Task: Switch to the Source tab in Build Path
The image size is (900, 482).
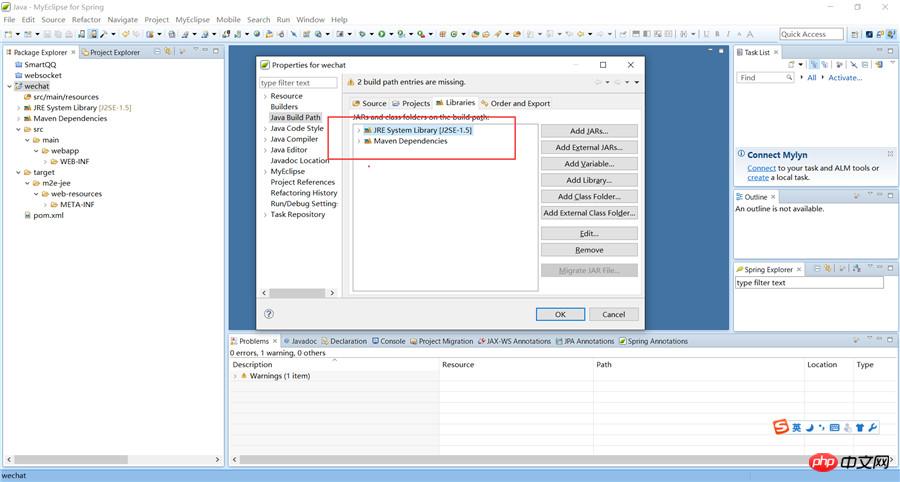Action: pyautogui.click(x=369, y=103)
